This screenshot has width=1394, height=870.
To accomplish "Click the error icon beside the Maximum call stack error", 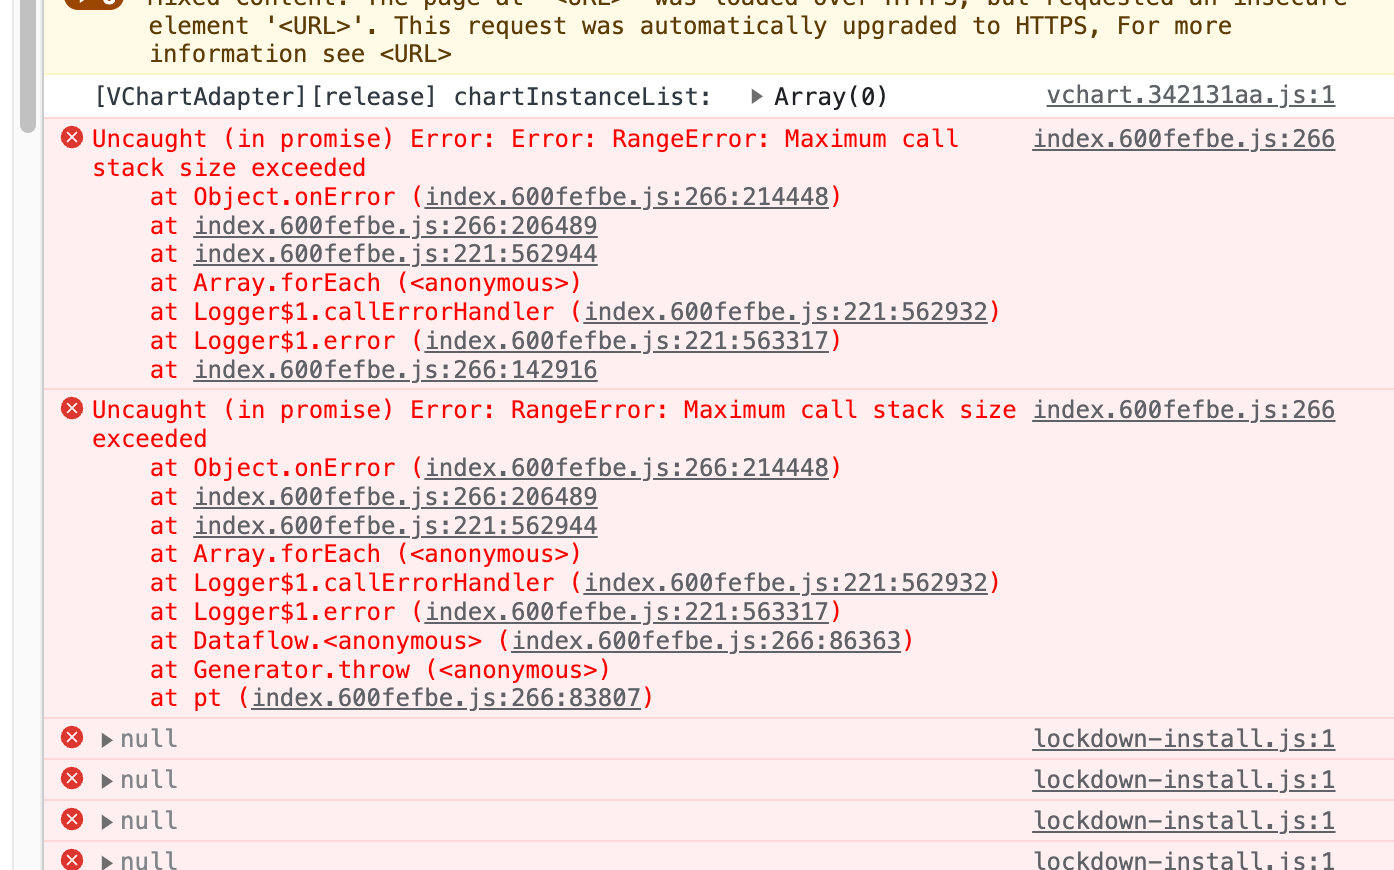I will 71,137.
